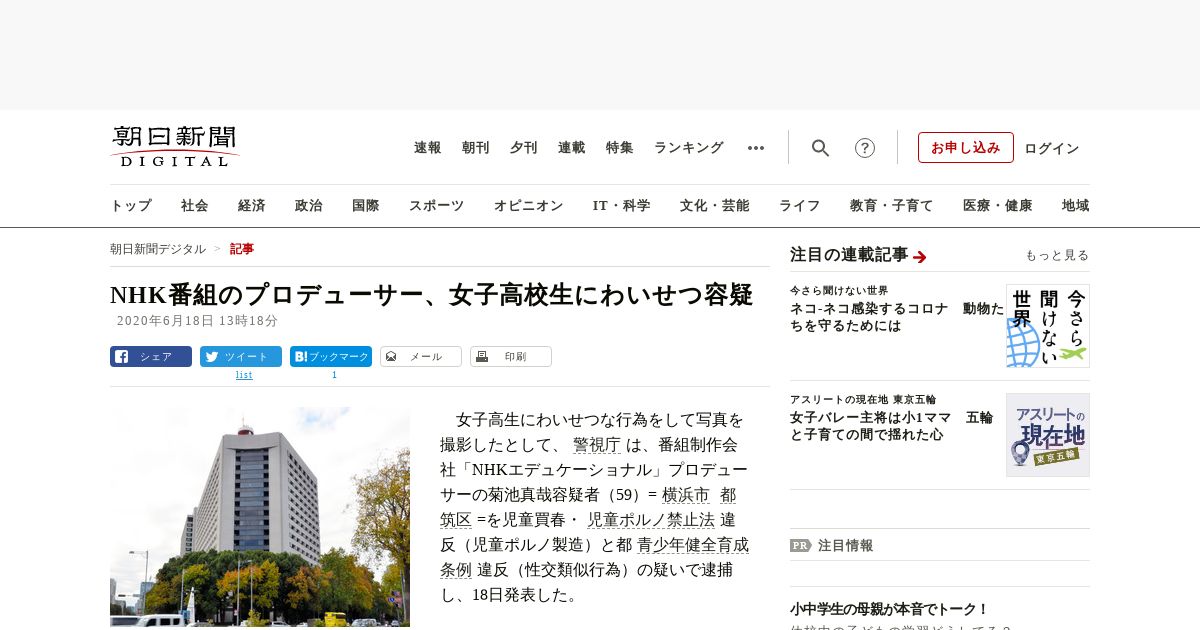
Task: Click the 警視庁 keyword link
Action: pyautogui.click(x=597, y=445)
